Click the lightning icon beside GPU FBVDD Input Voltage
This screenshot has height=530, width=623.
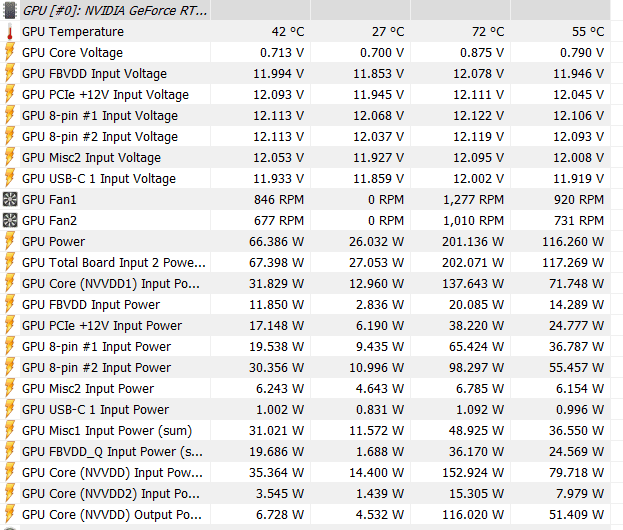10,74
